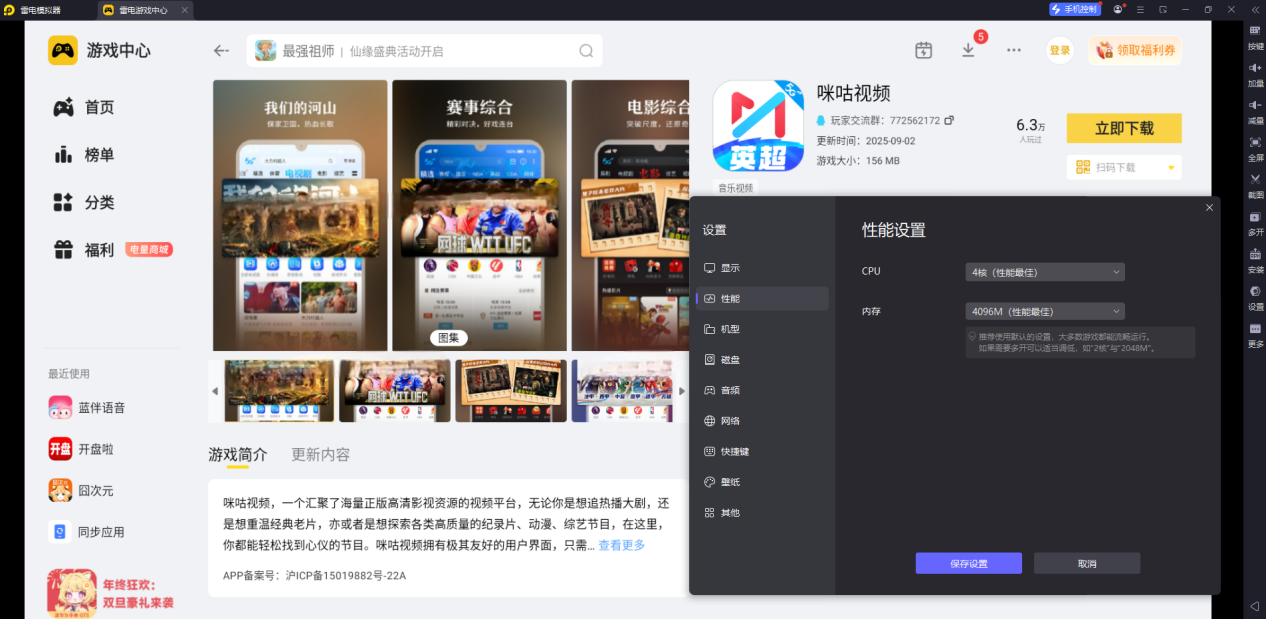Open downloads icon with badge 5
The width and height of the screenshot is (1266, 619).
(x=968, y=49)
